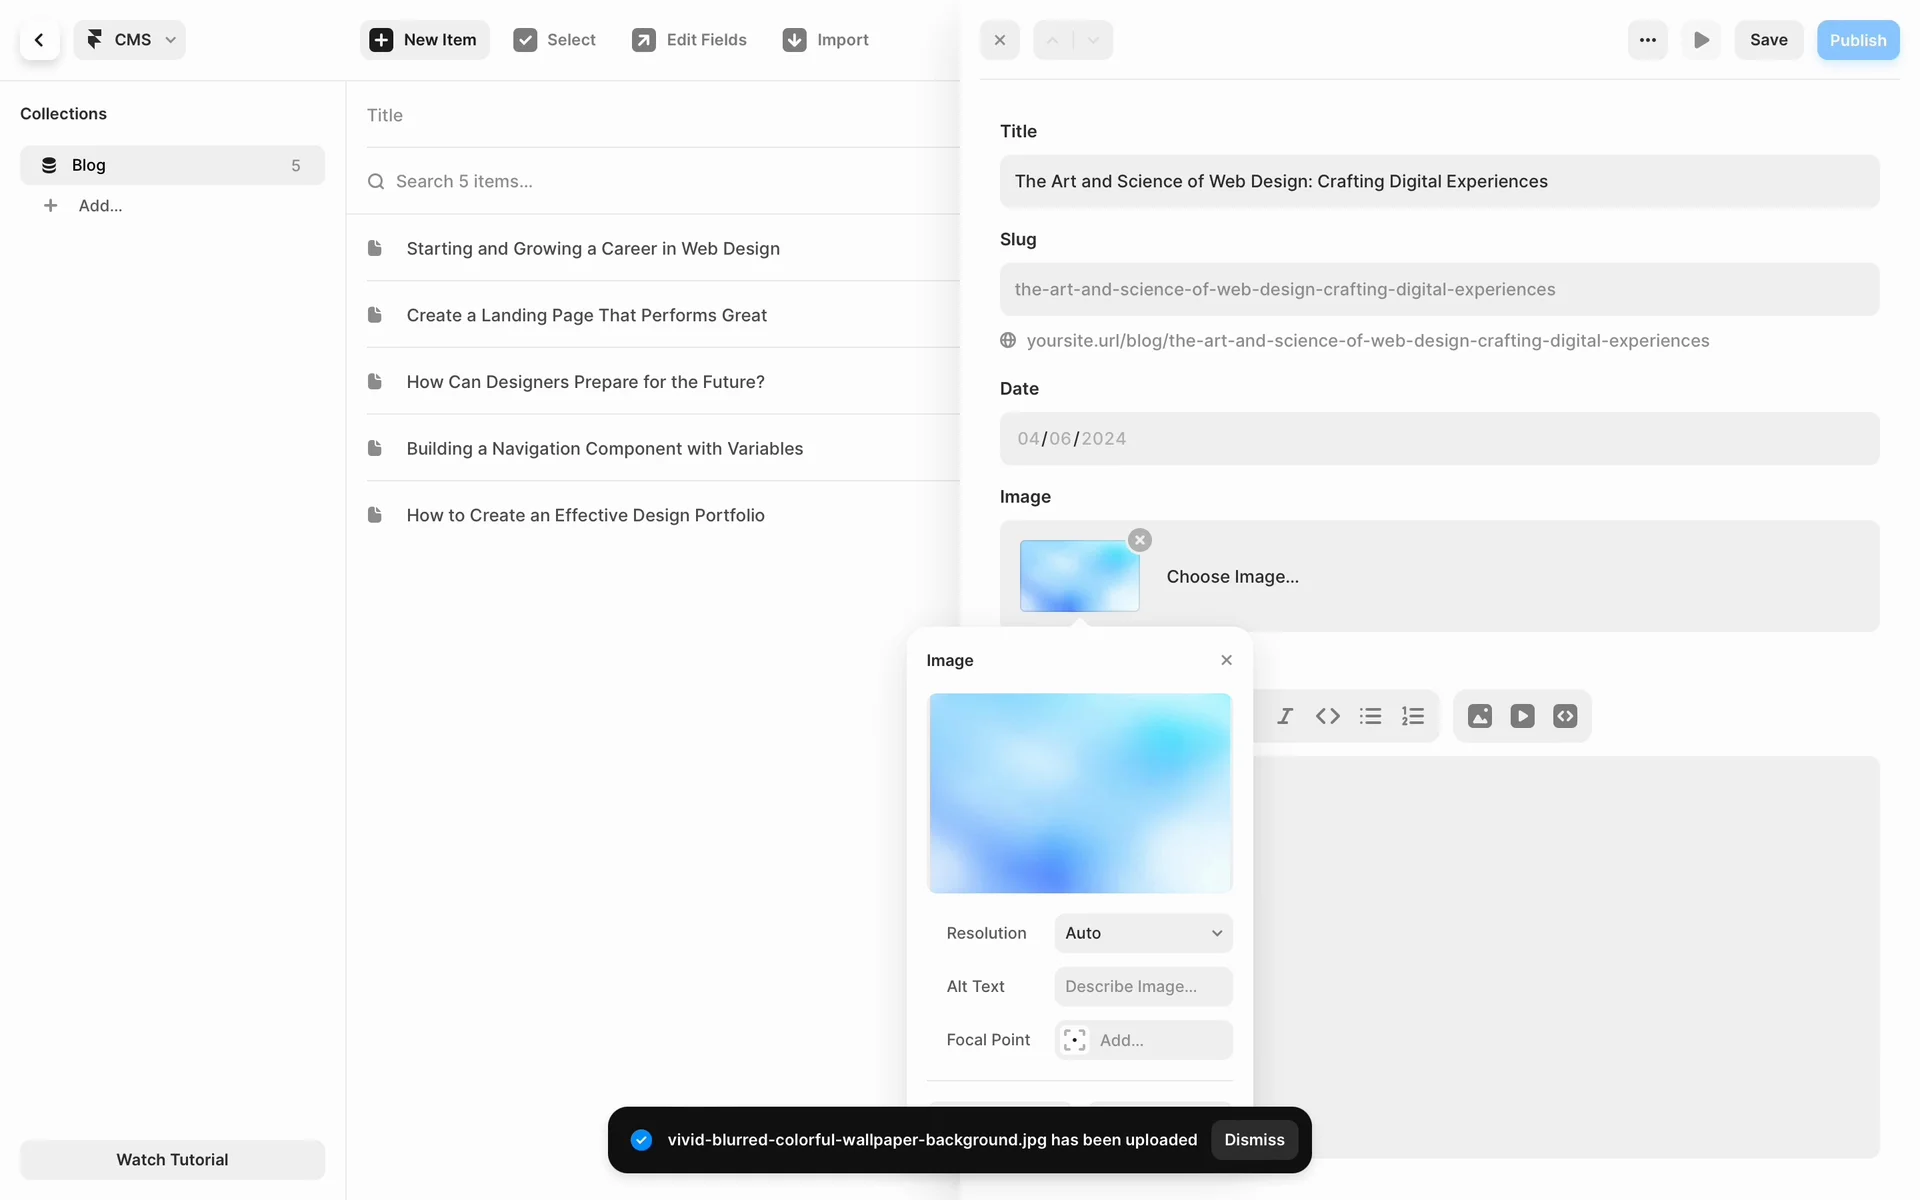Click the insert video icon in editor
The image size is (1920, 1200).
coord(1522,716)
